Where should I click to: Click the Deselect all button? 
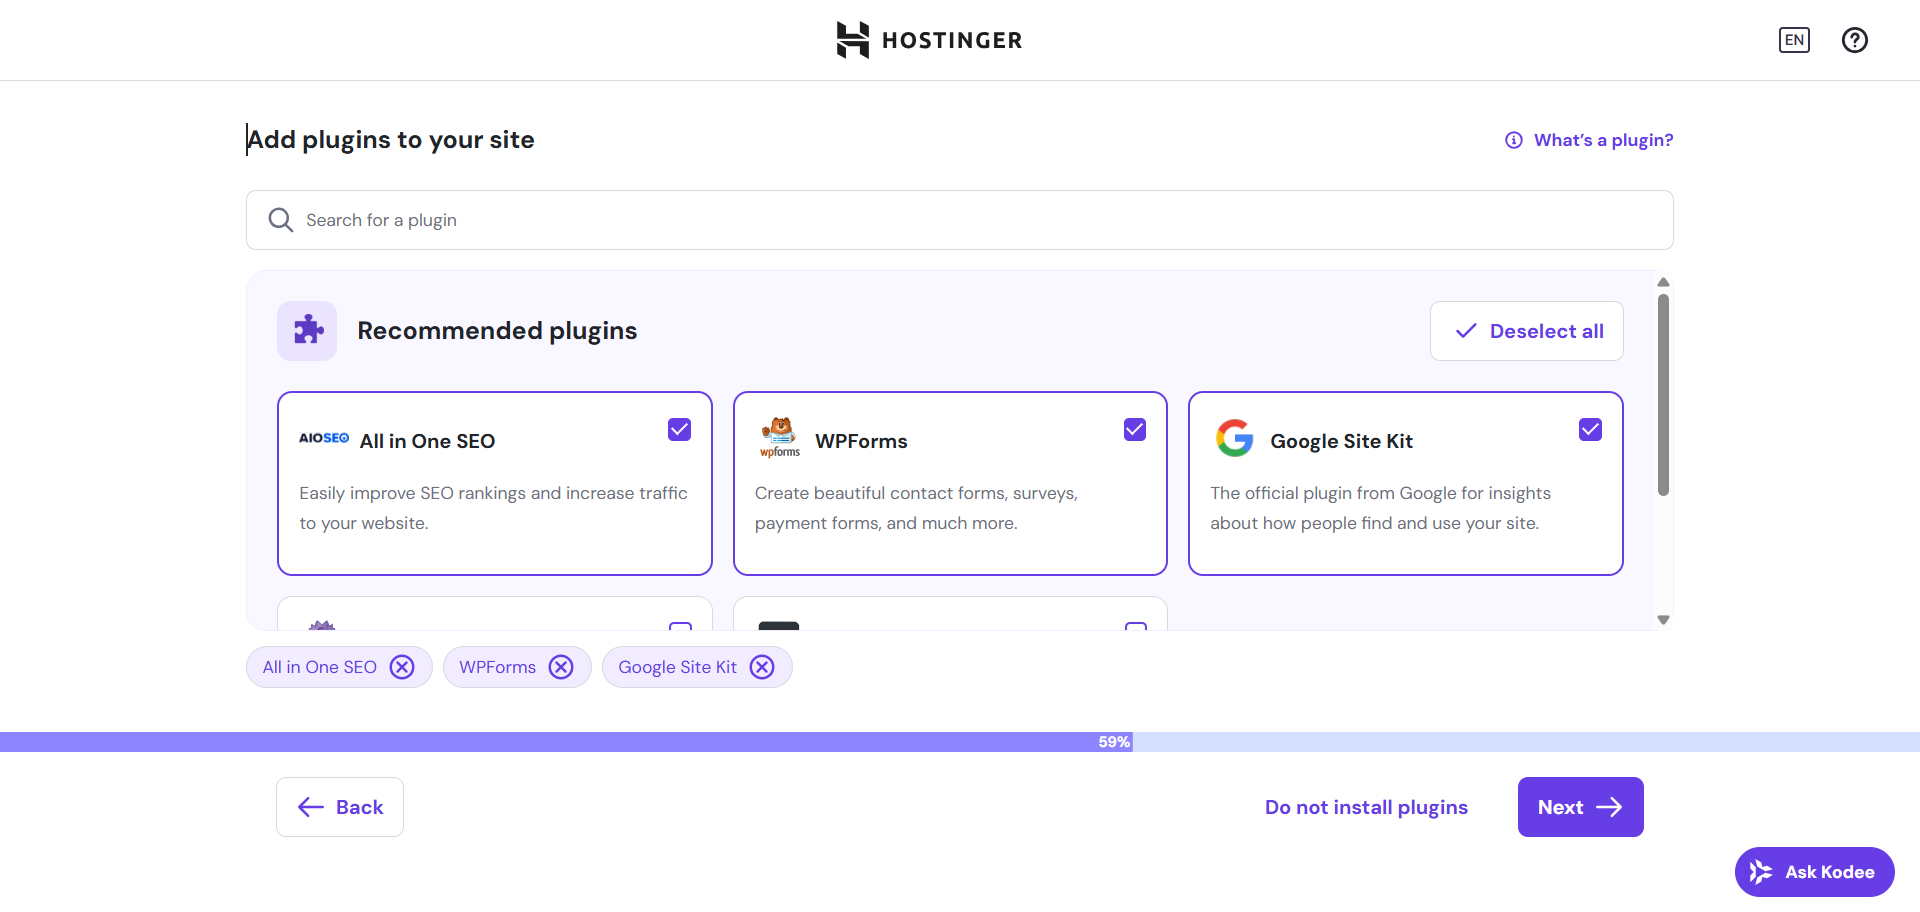pos(1527,331)
